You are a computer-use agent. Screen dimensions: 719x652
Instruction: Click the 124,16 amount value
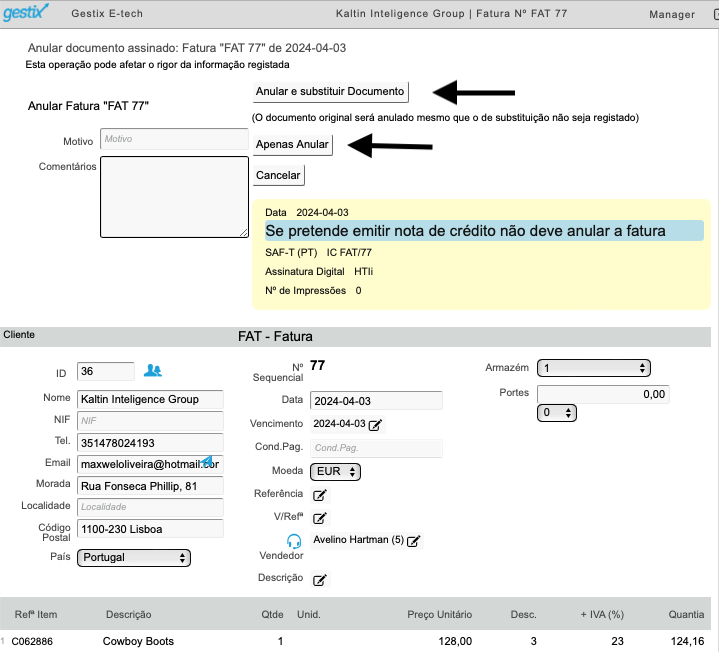tap(687, 641)
